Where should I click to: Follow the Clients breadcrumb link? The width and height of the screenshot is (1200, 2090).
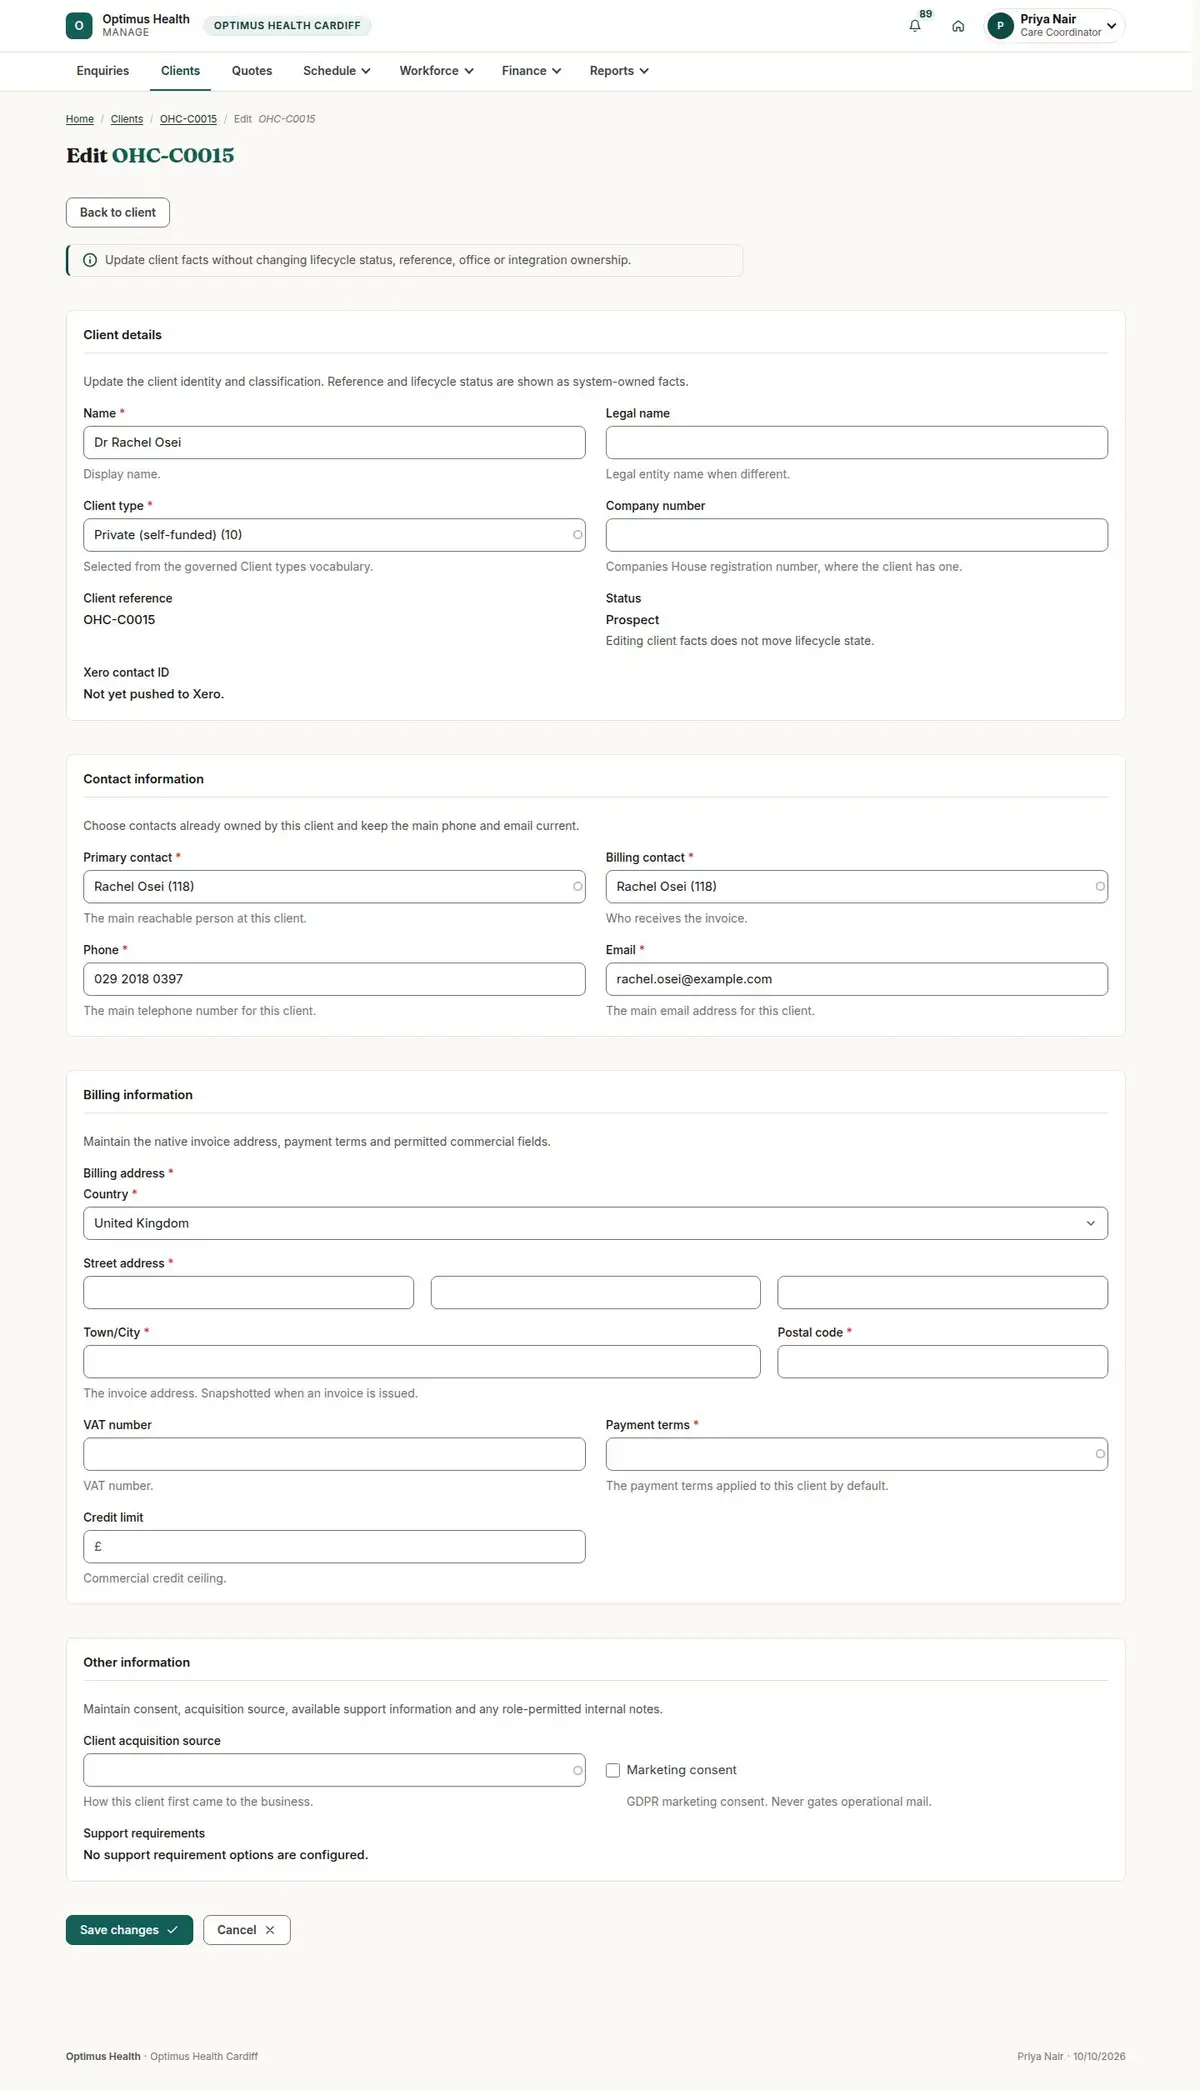[127, 119]
